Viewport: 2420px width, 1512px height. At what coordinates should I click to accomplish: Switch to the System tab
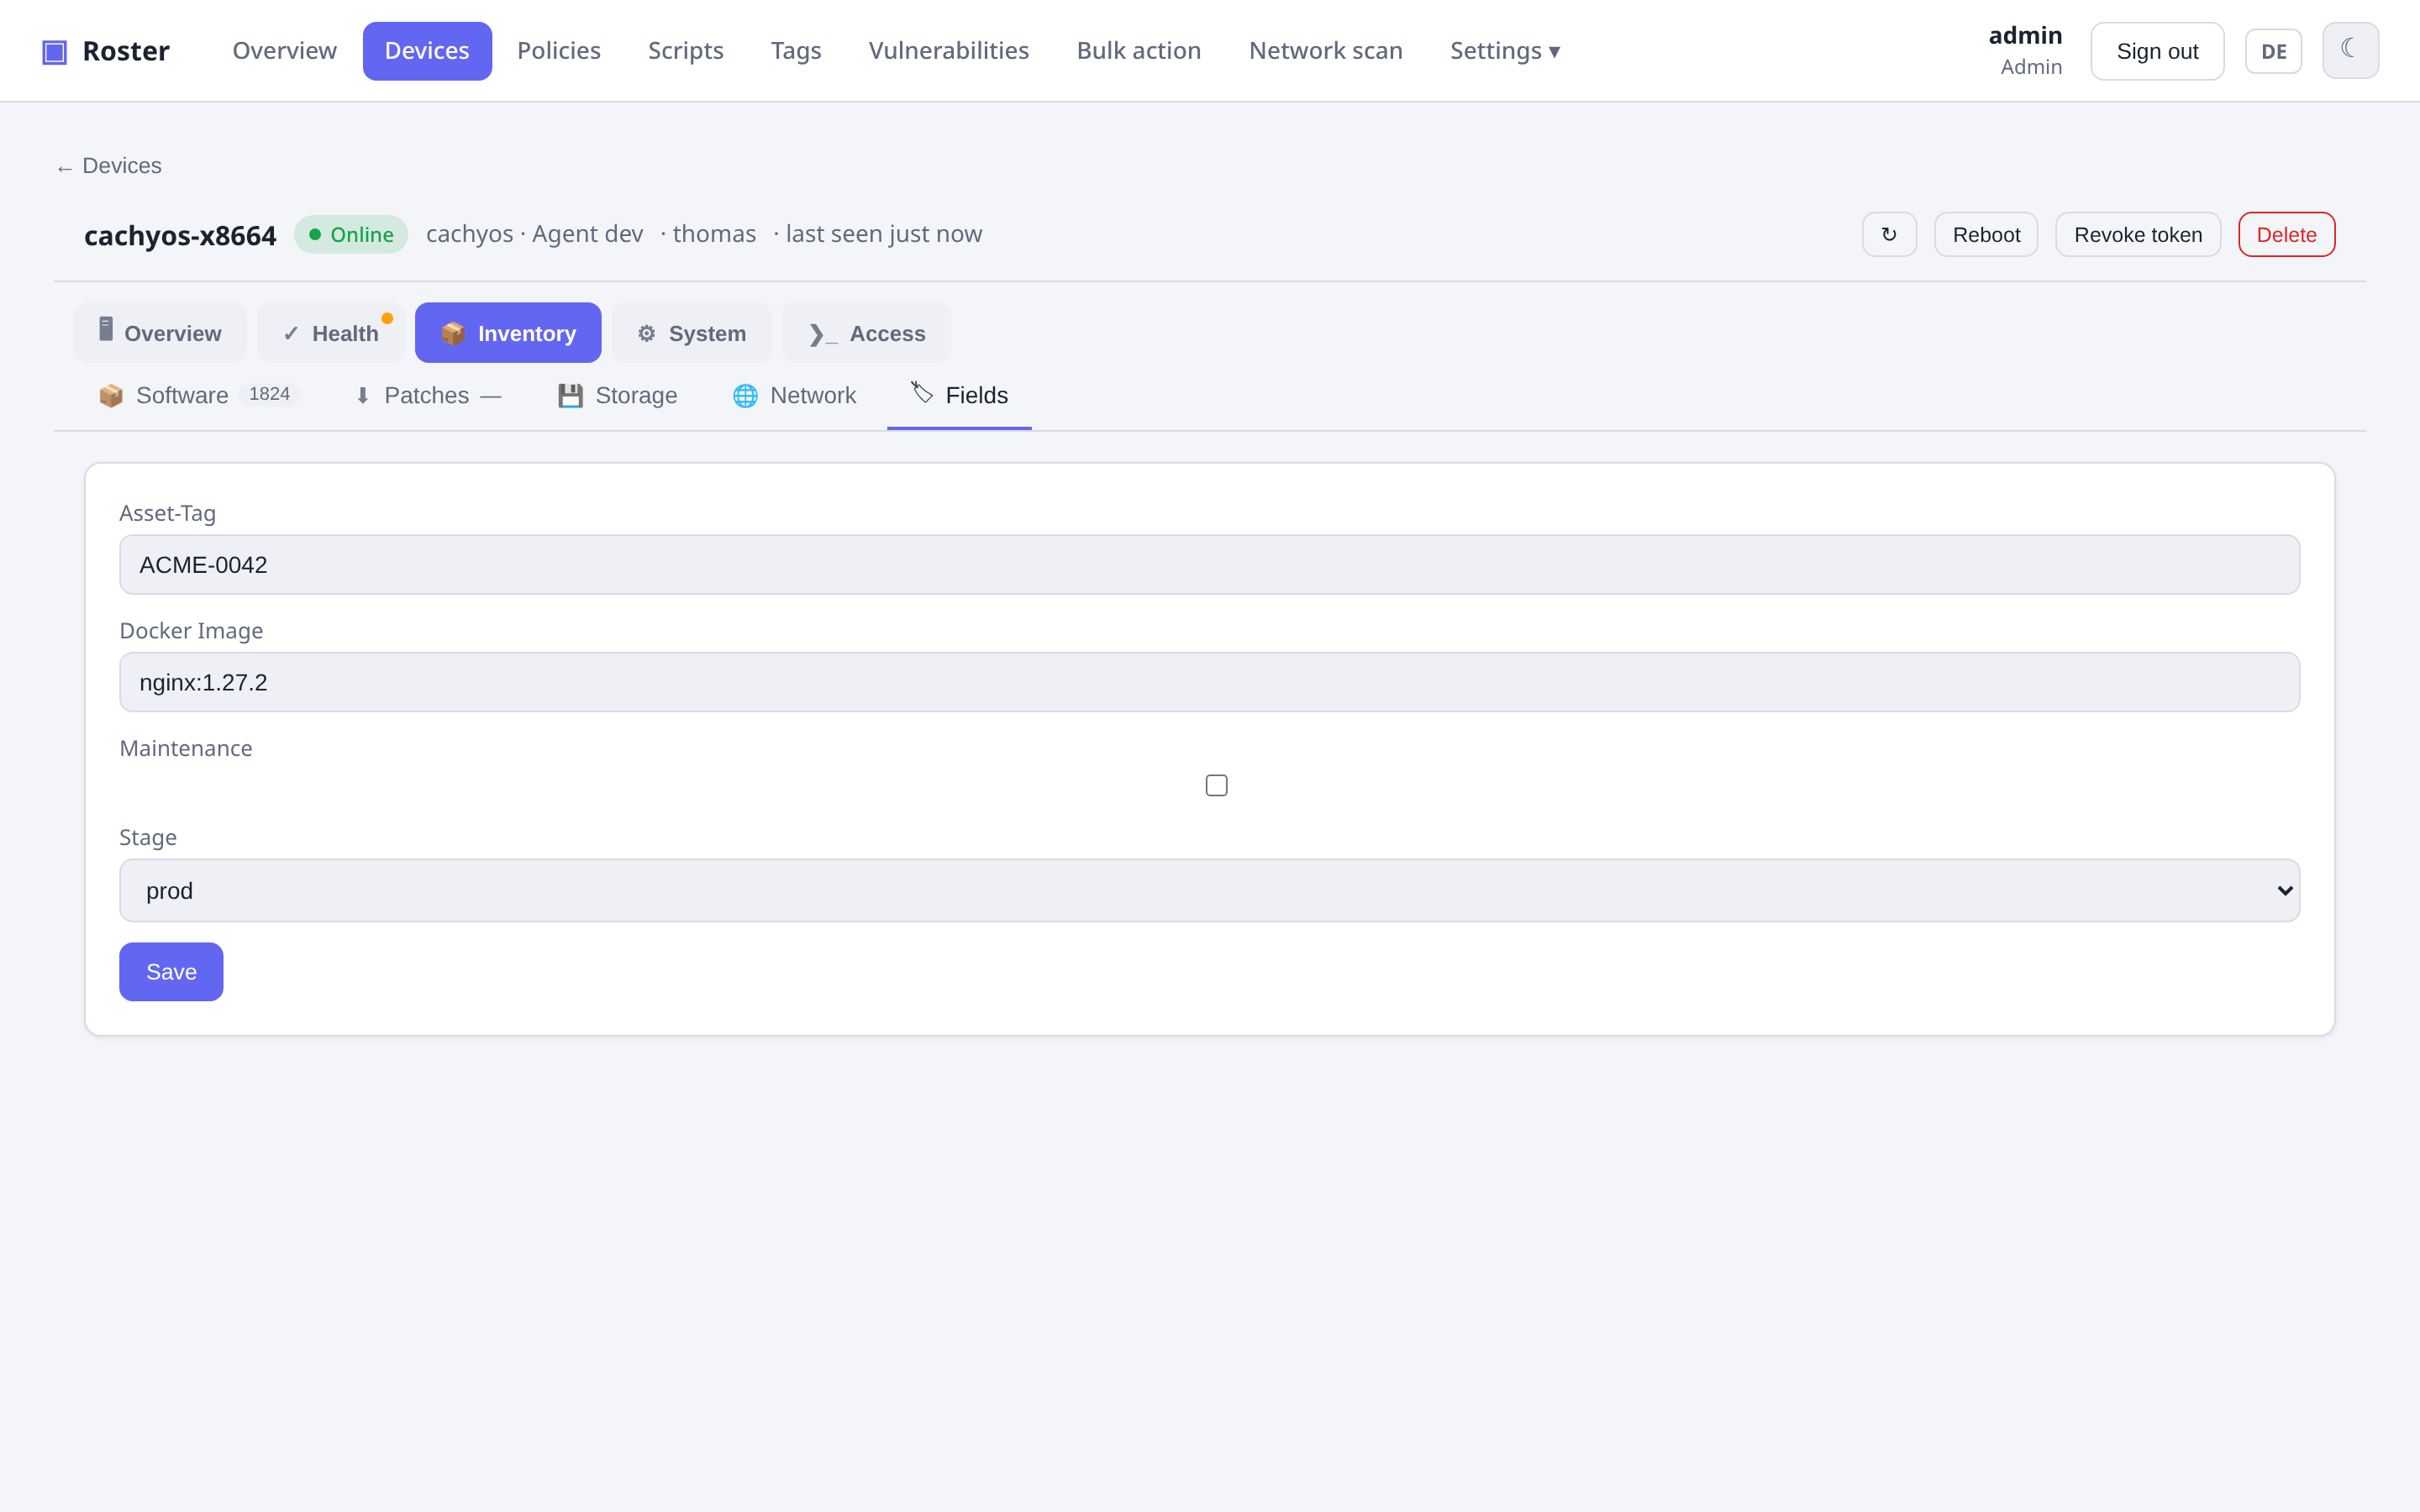pyautogui.click(x=692, y=333)
